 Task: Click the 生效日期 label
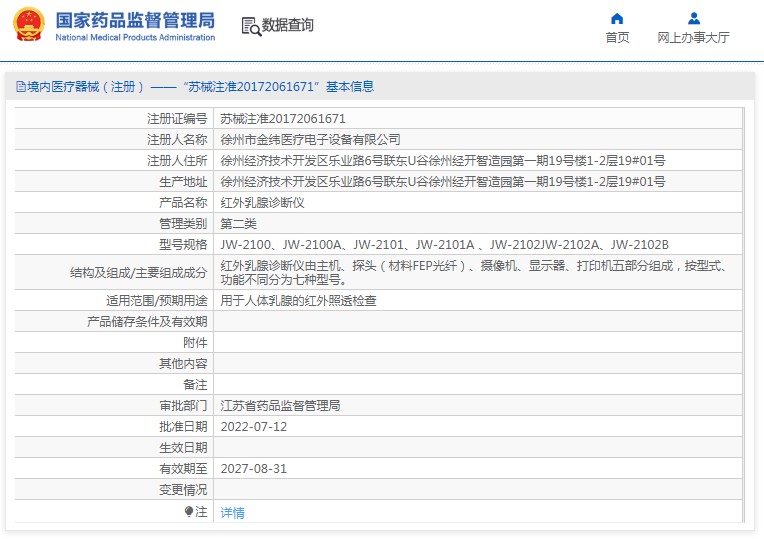[183, 447]
